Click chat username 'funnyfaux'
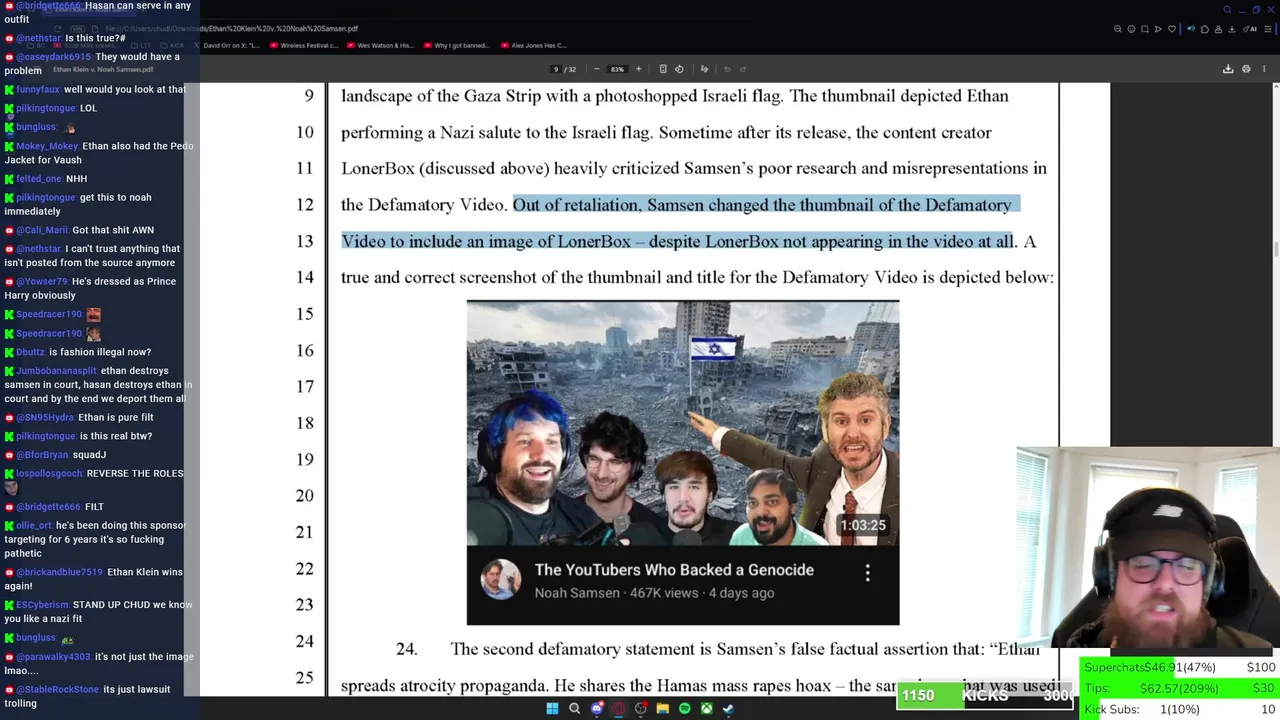The width and height of the screenshot is (1280, 720). tap(38, 89)
